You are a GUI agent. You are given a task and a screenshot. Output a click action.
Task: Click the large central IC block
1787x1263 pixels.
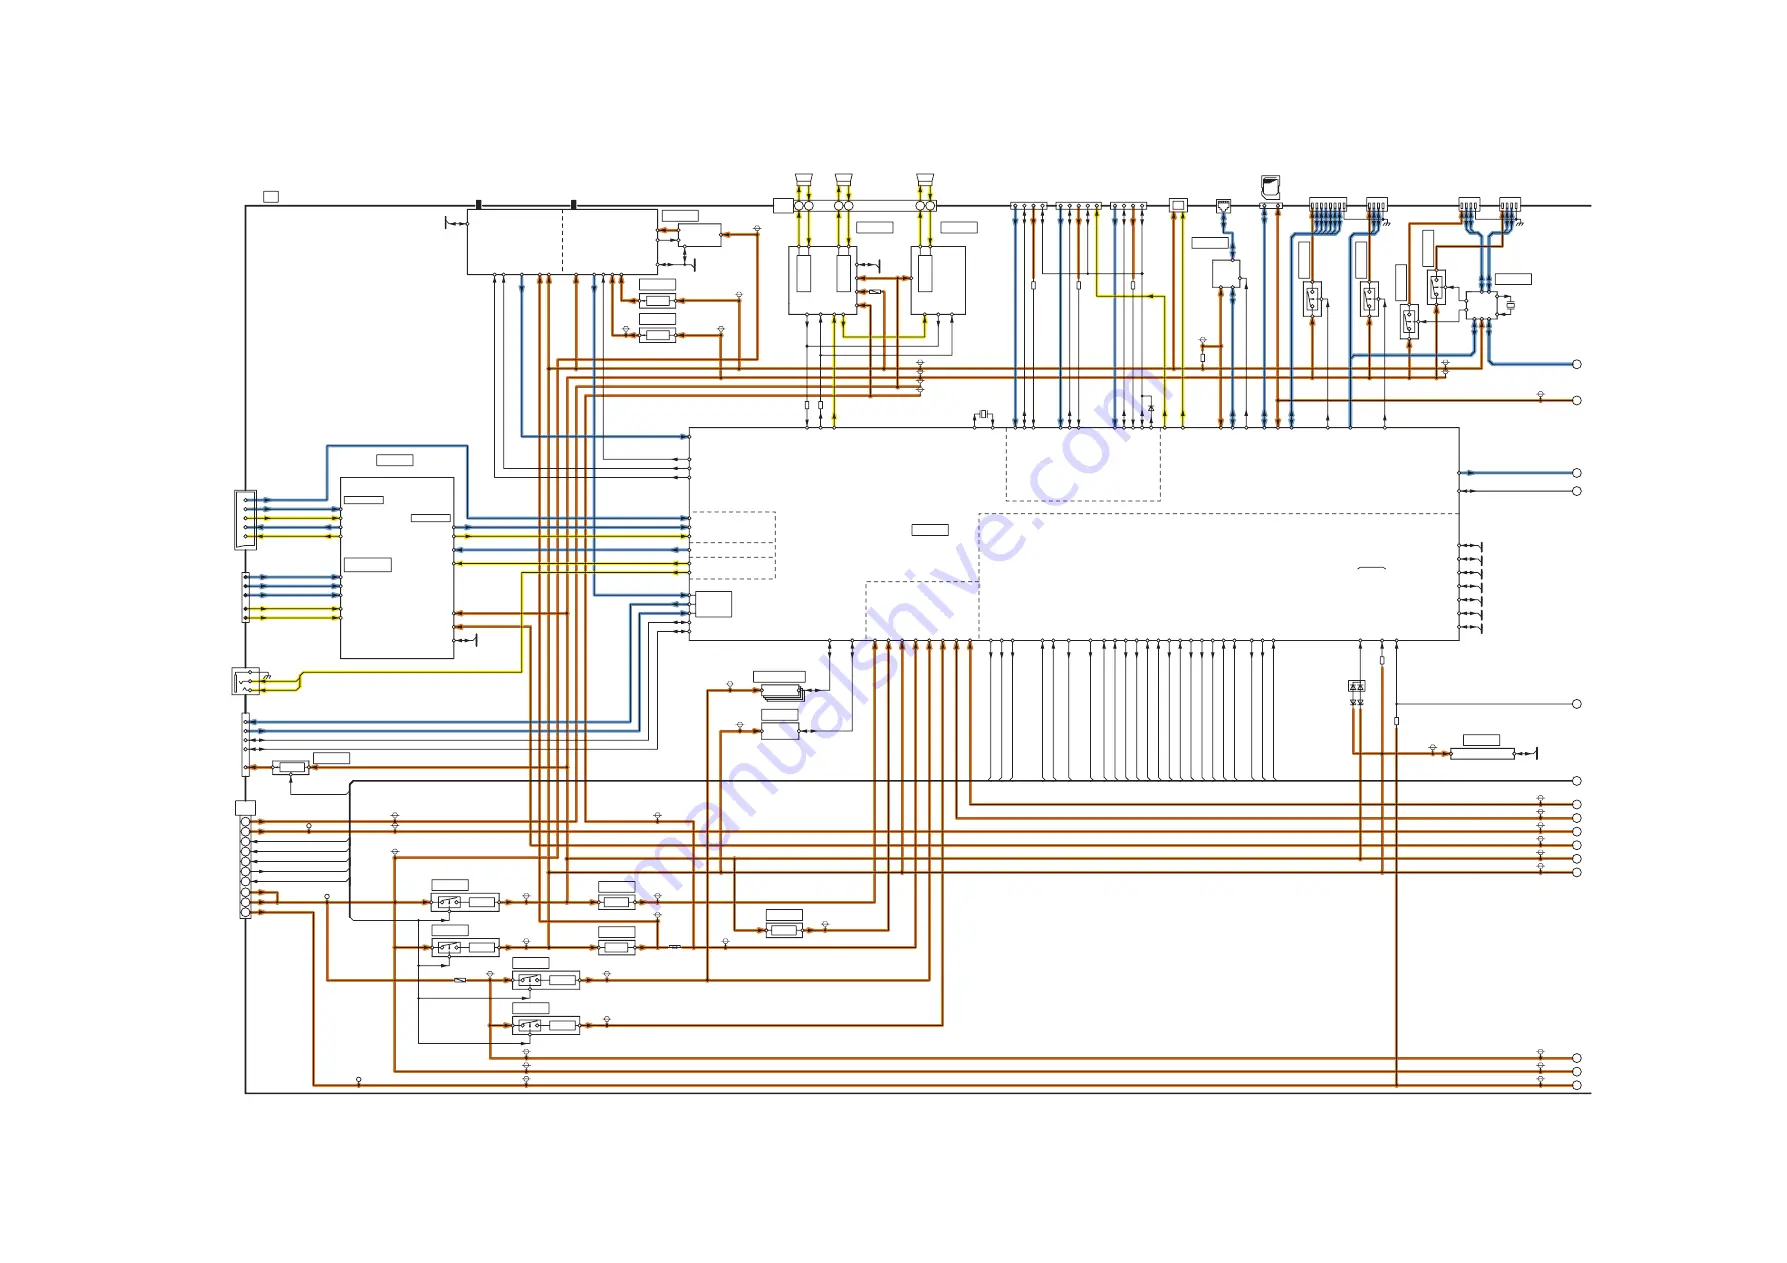1074,534
